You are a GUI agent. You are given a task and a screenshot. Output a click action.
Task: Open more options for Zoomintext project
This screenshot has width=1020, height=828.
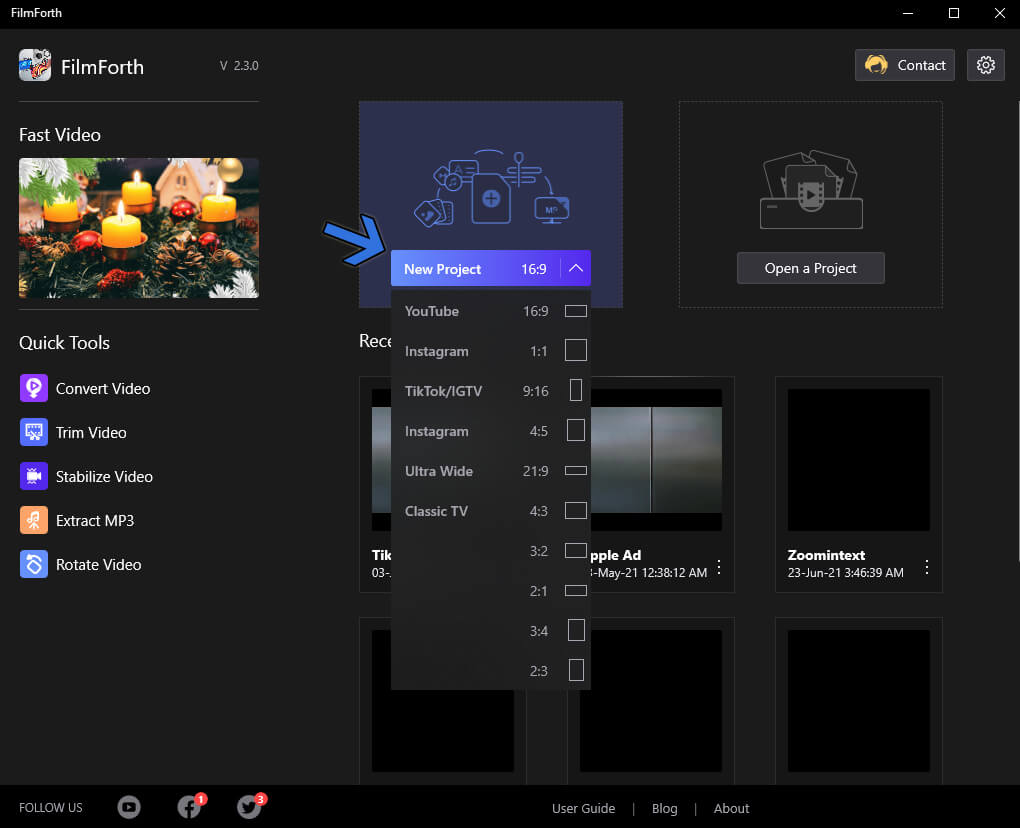click(x=927, y=567)
